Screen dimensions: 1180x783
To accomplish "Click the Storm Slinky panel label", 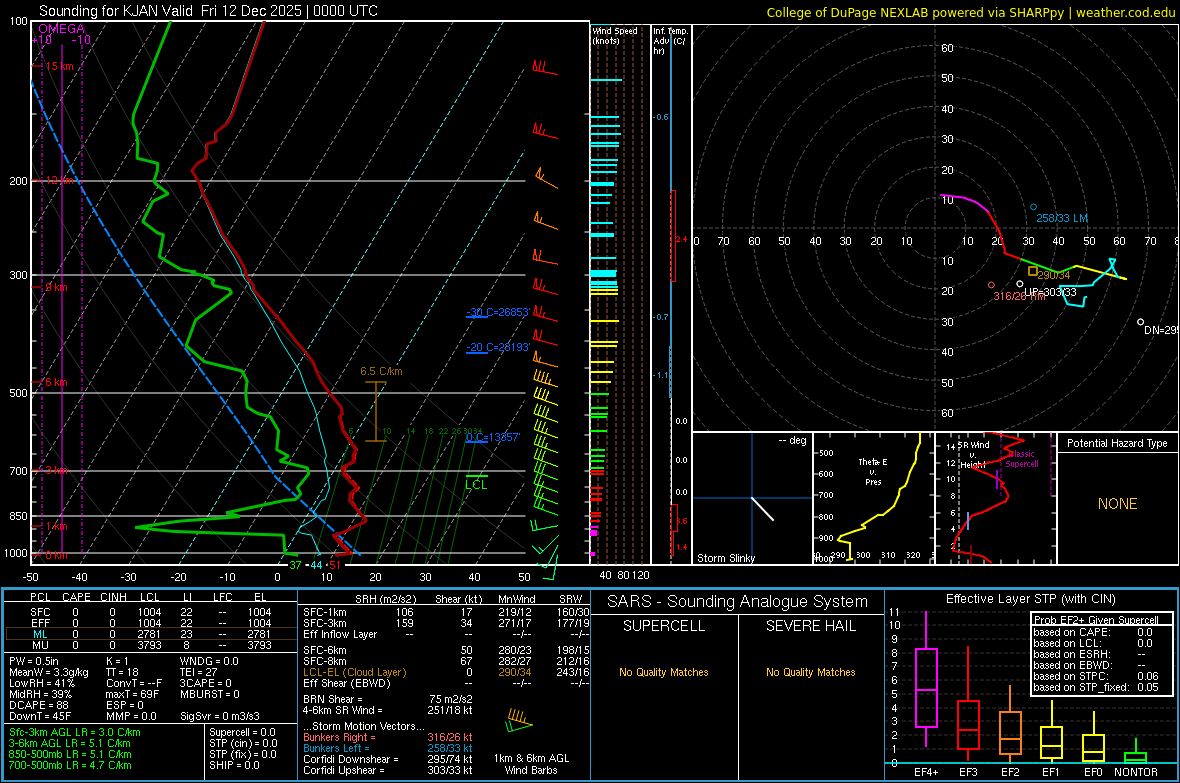I will (725, 558).
